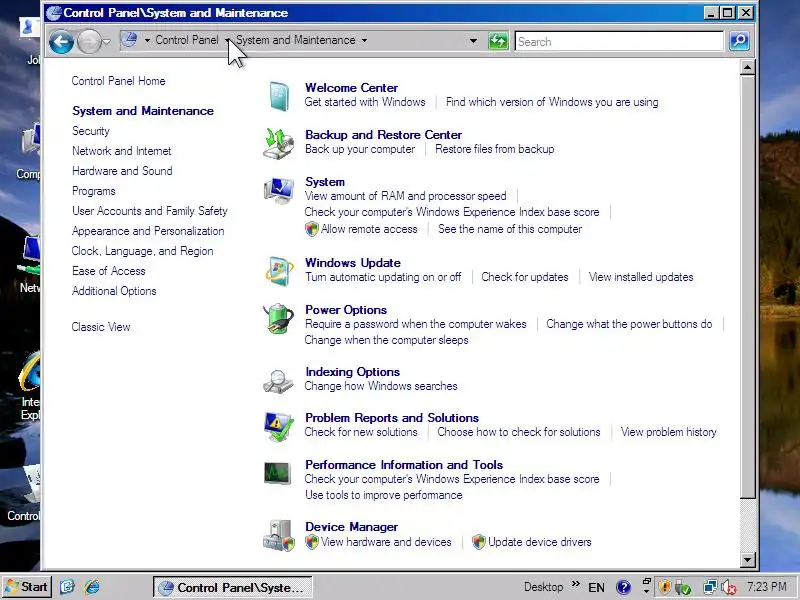Click the Windows Update icon
800x600 pixels.
279,271
